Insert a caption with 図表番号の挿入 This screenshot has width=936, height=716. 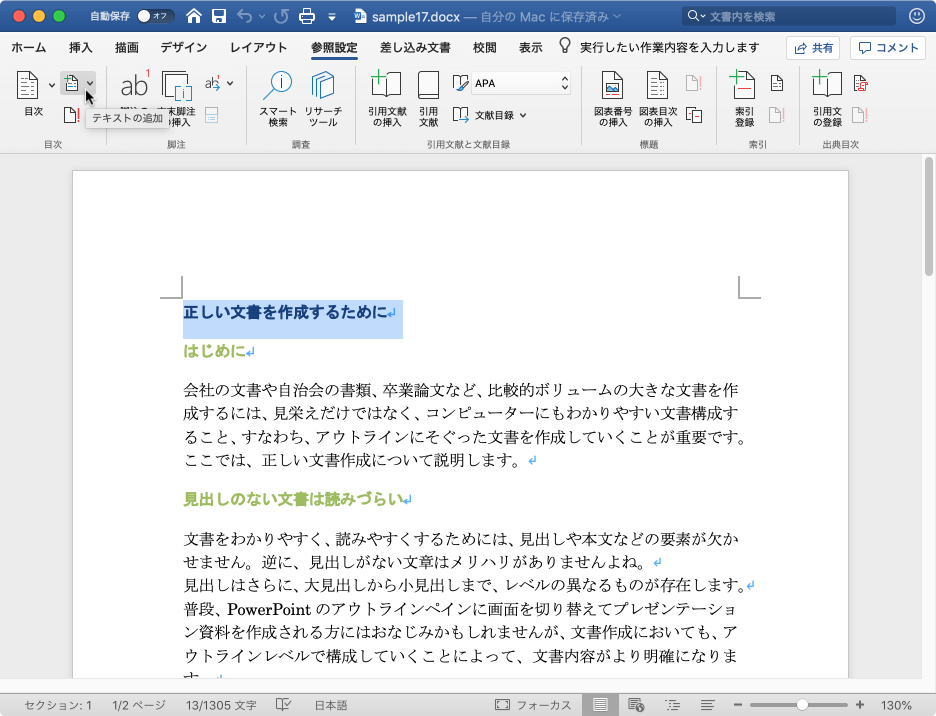614,95
